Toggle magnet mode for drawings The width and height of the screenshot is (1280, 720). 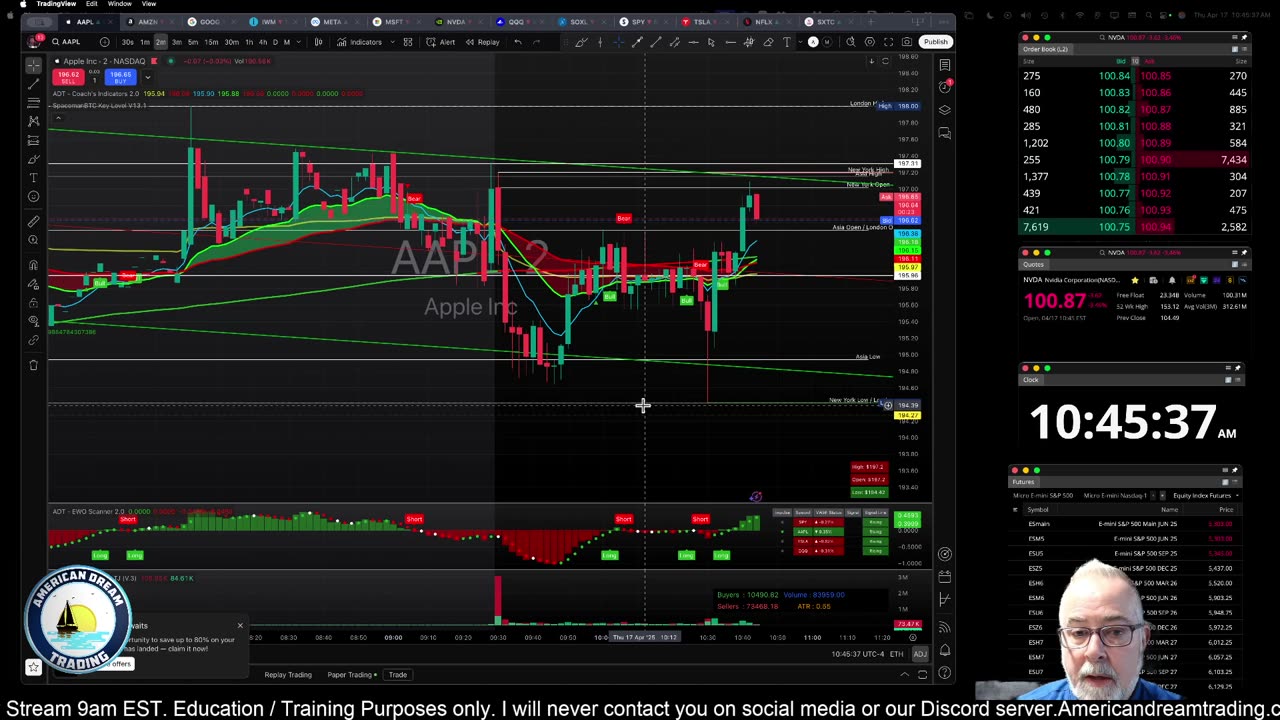coord(33,265)
